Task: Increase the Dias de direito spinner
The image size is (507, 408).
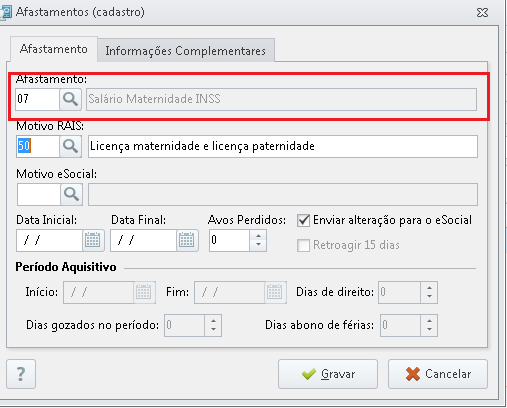Action: (429, 288)
